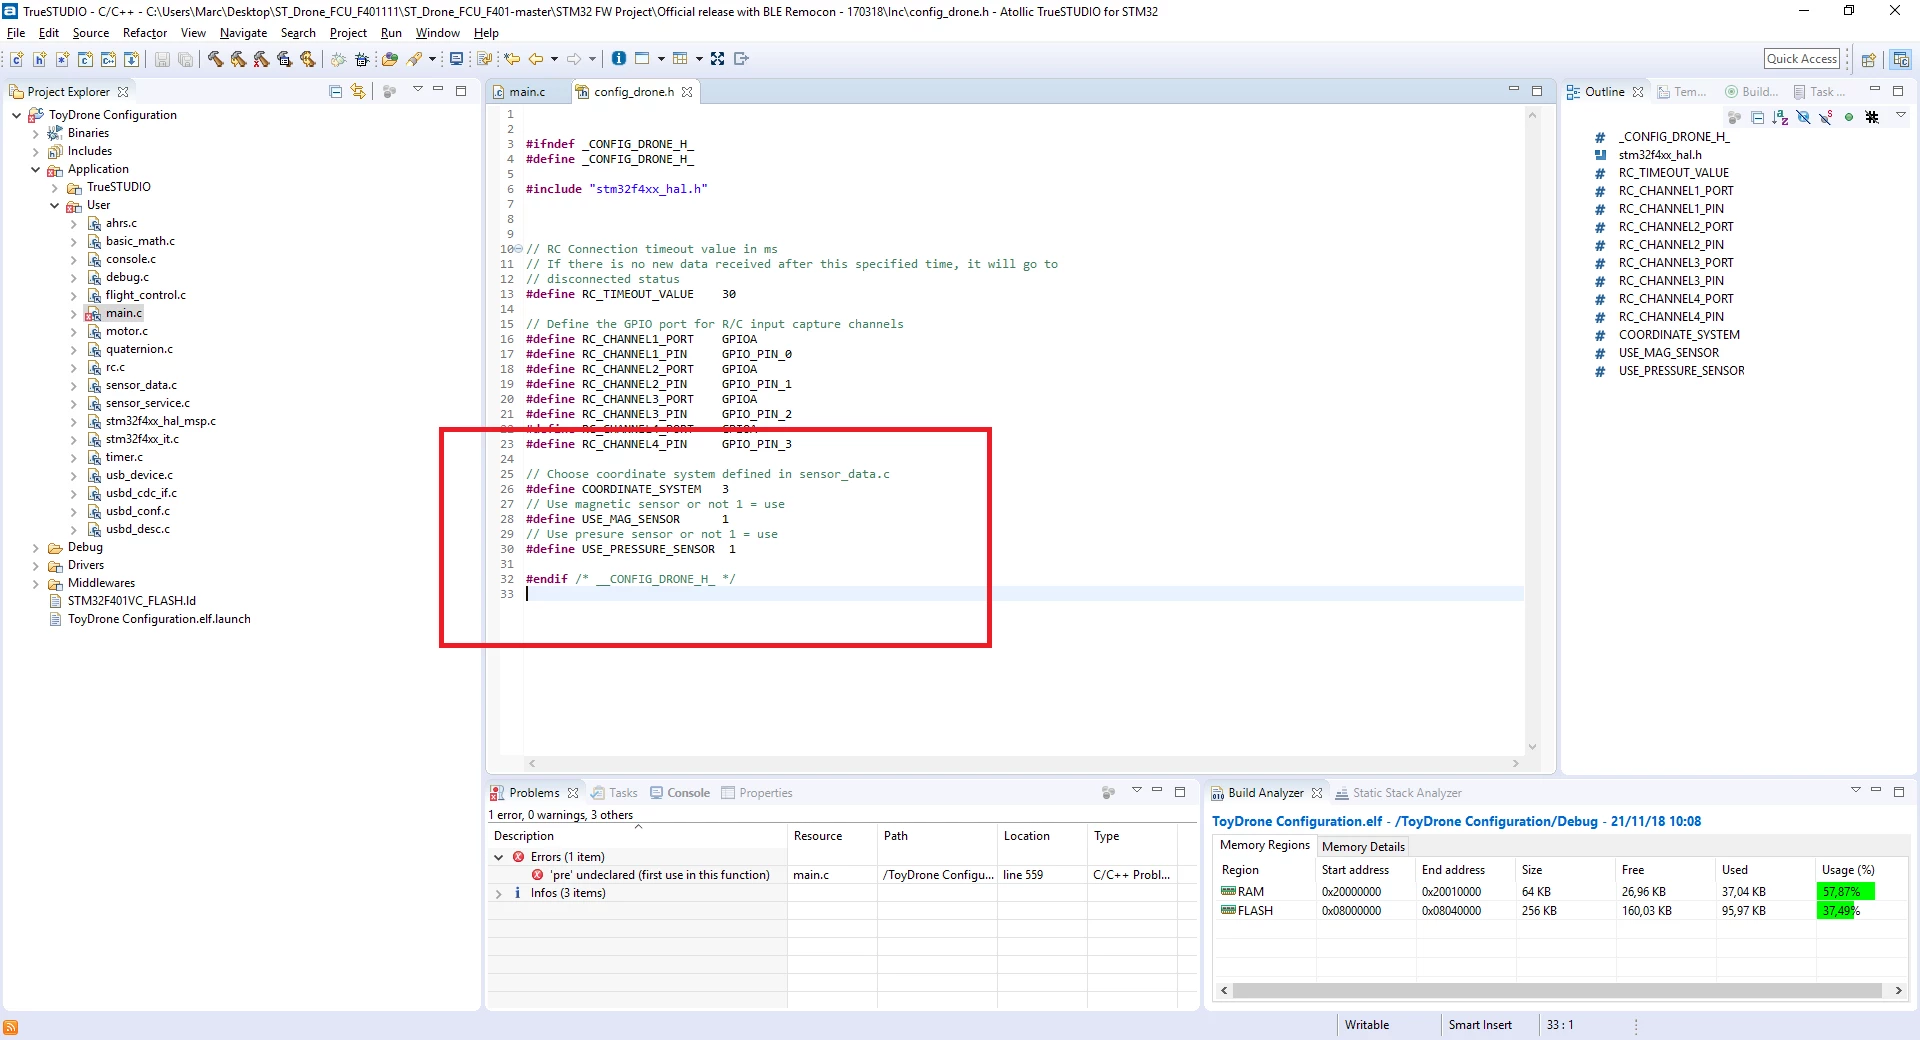
Task: Click Smart Insert status bar entry
Action: tap(1480, 1025)
